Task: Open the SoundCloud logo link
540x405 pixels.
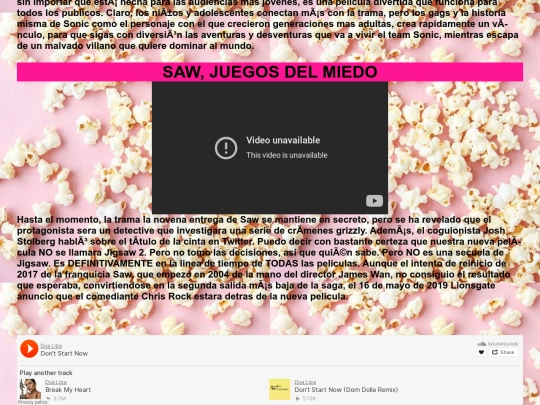Action: click(498, 344)
